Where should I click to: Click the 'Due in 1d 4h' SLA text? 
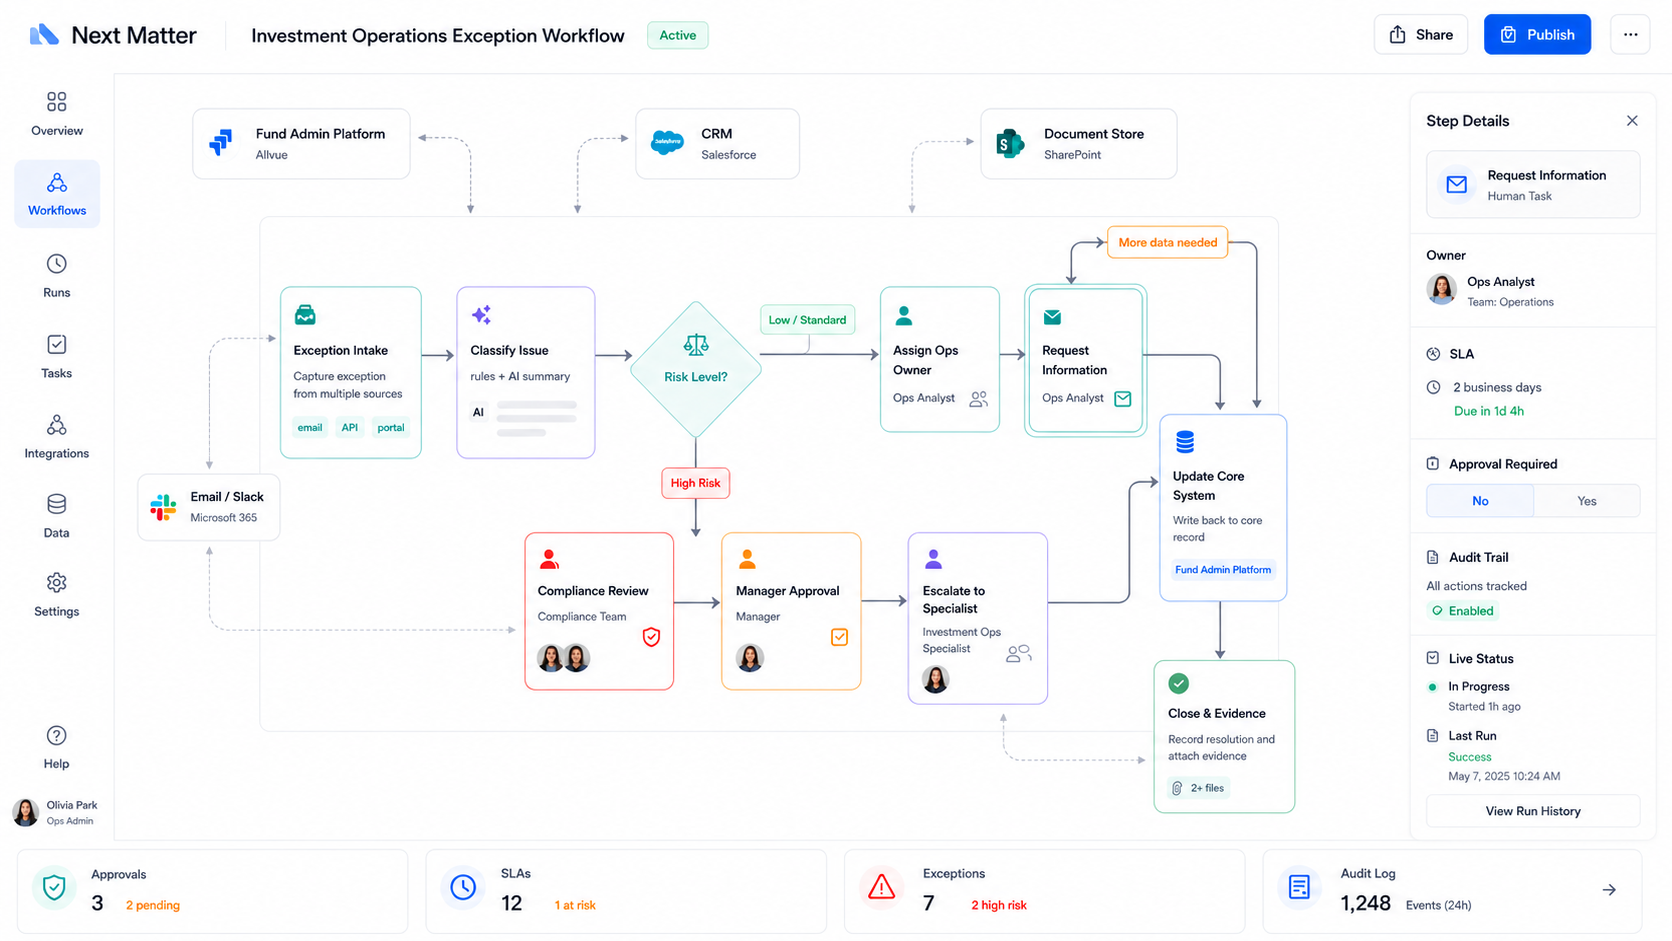pyautogui.click(x=1489, y=411)
